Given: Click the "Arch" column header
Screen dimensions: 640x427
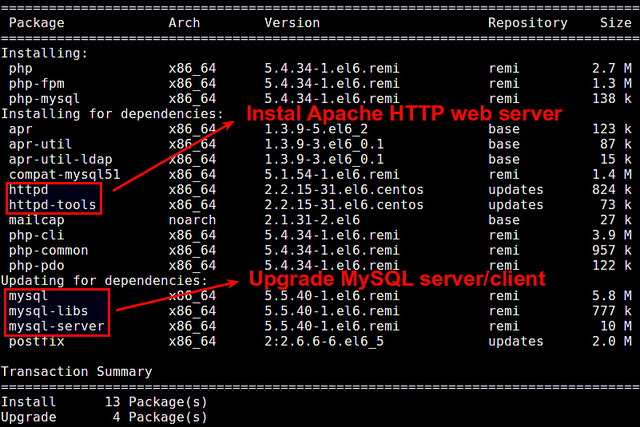Looking at the screenshot, I should [184, 22].
